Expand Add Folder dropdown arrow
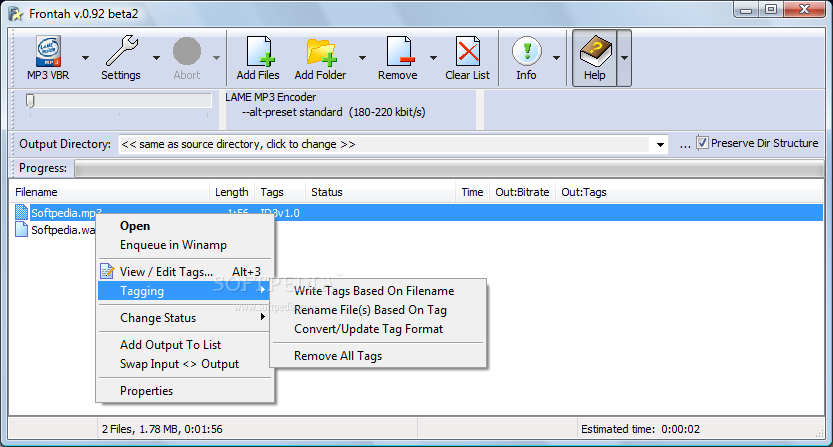Screen dimensions: 833x447 [x=362, y=57]
